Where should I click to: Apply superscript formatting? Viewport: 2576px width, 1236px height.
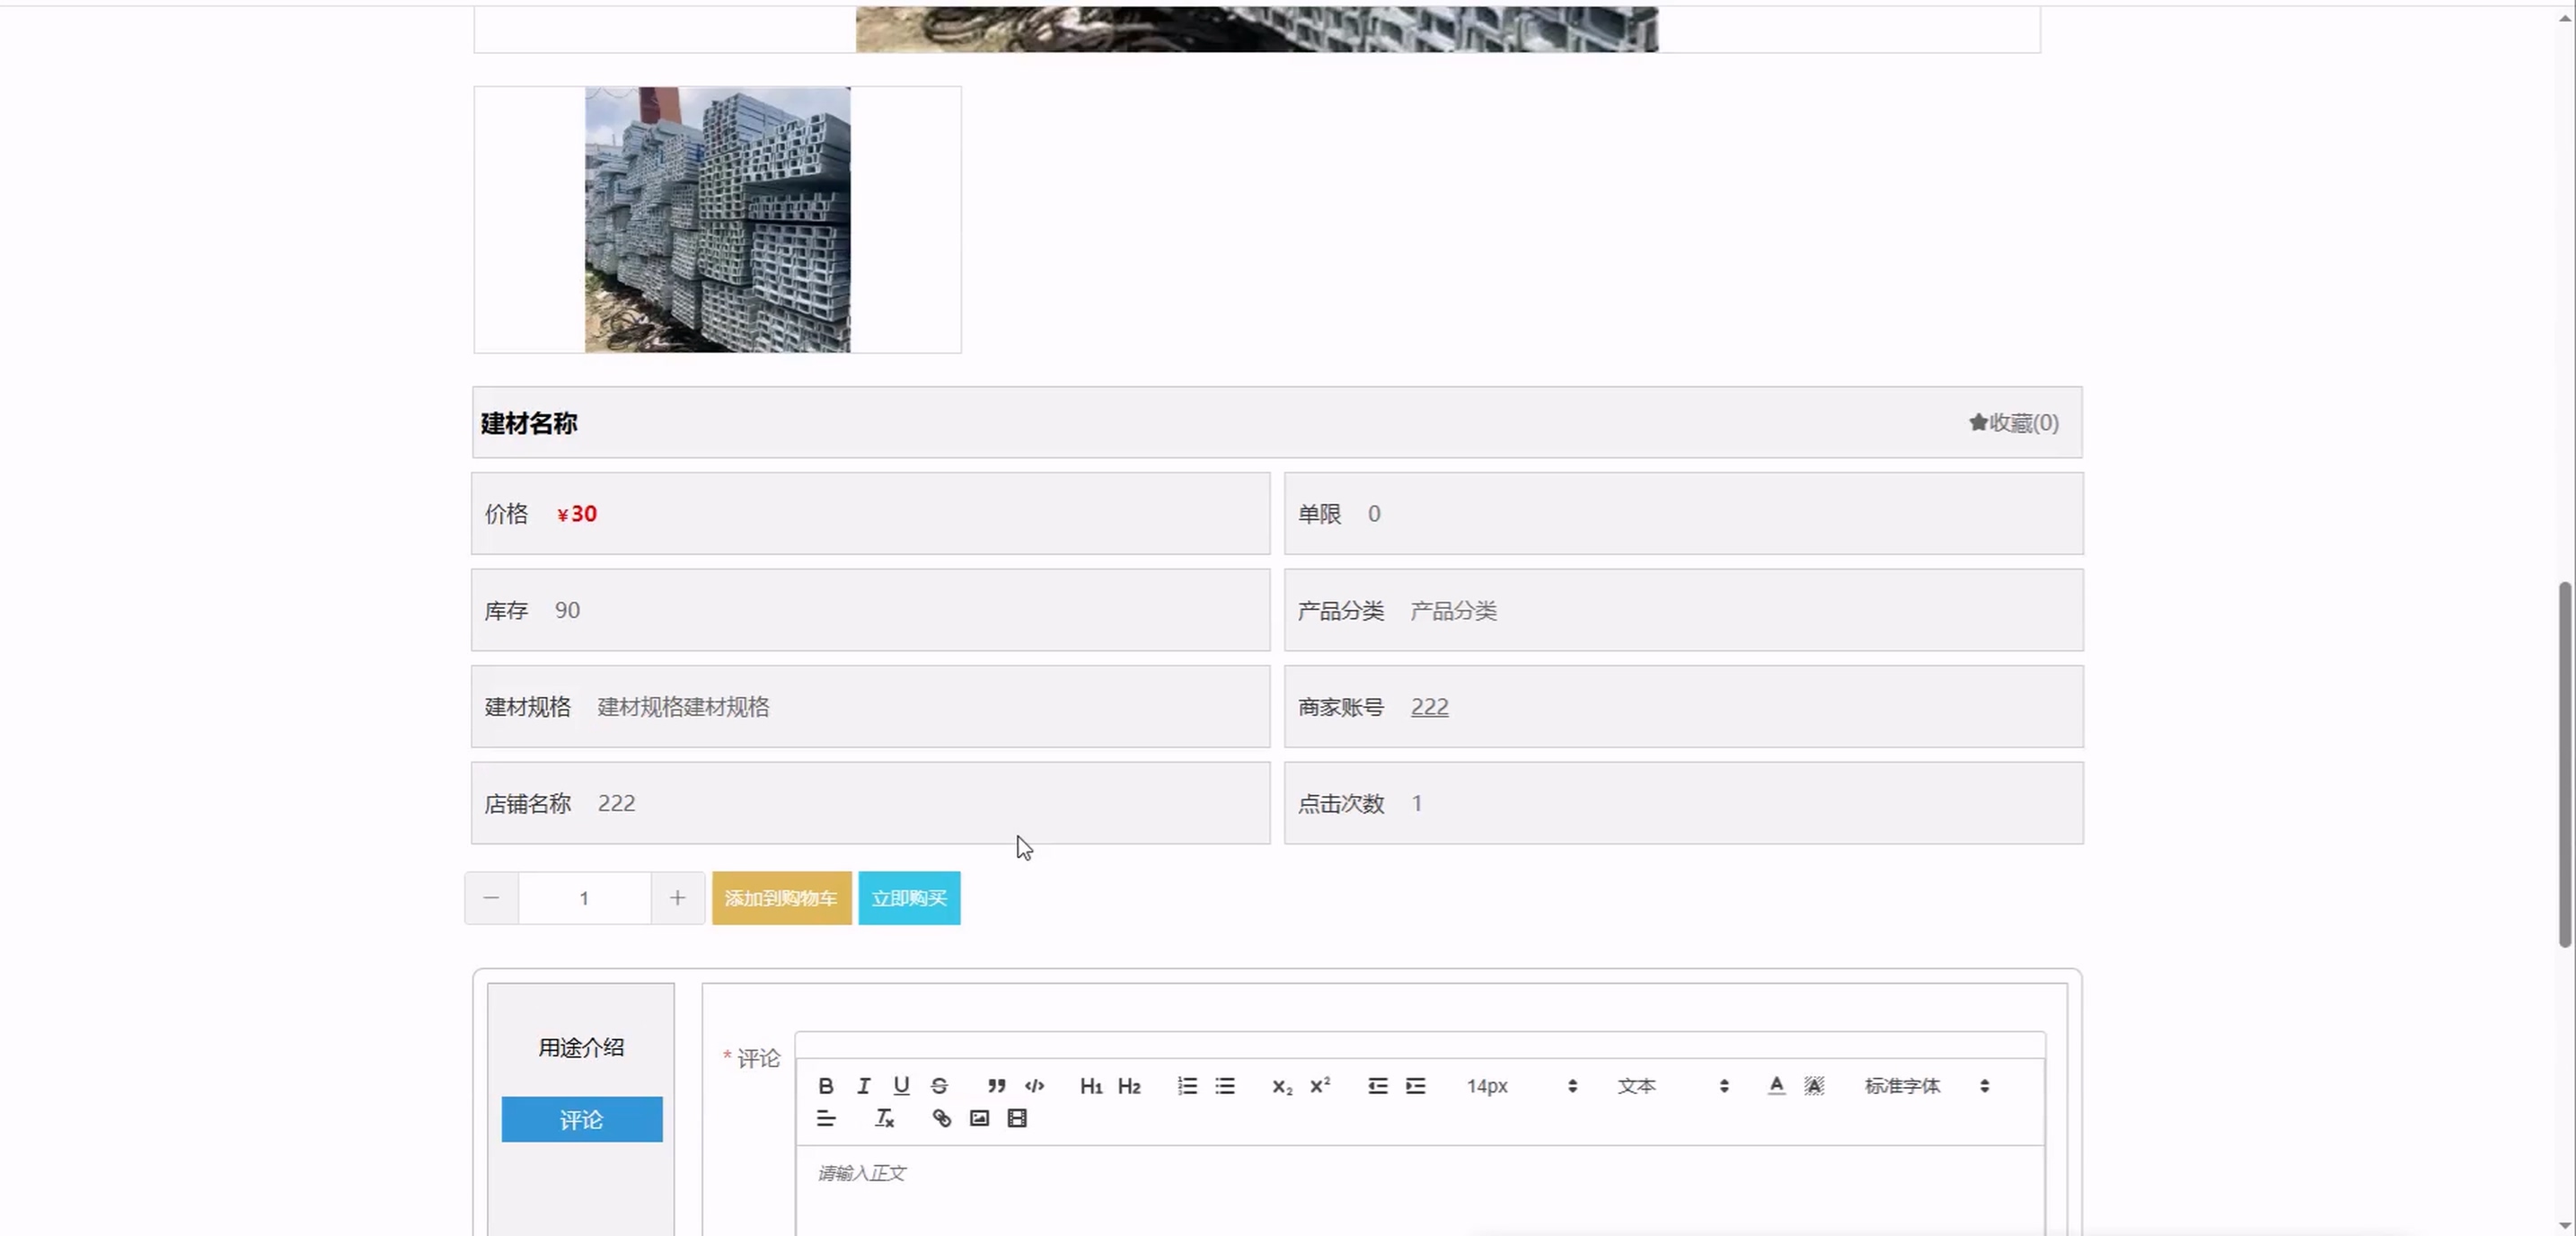[x=1320, y=1086]
